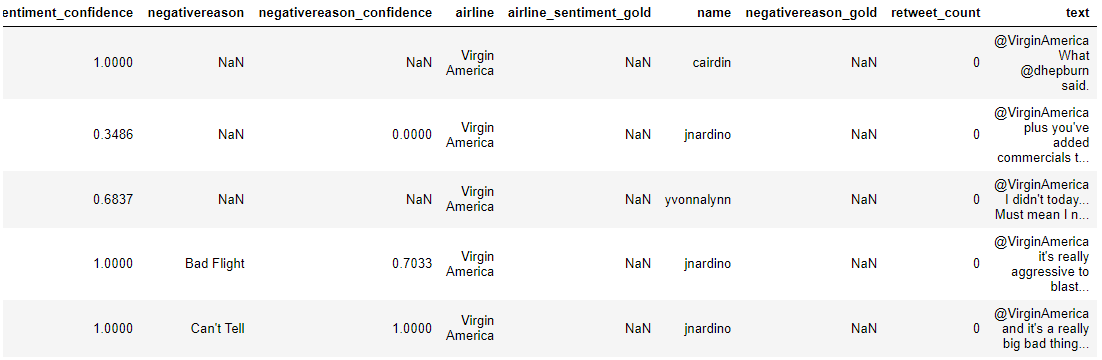1102x360 pixels.
Task: Click the cairdin name cell
Action: pos(711,63)
